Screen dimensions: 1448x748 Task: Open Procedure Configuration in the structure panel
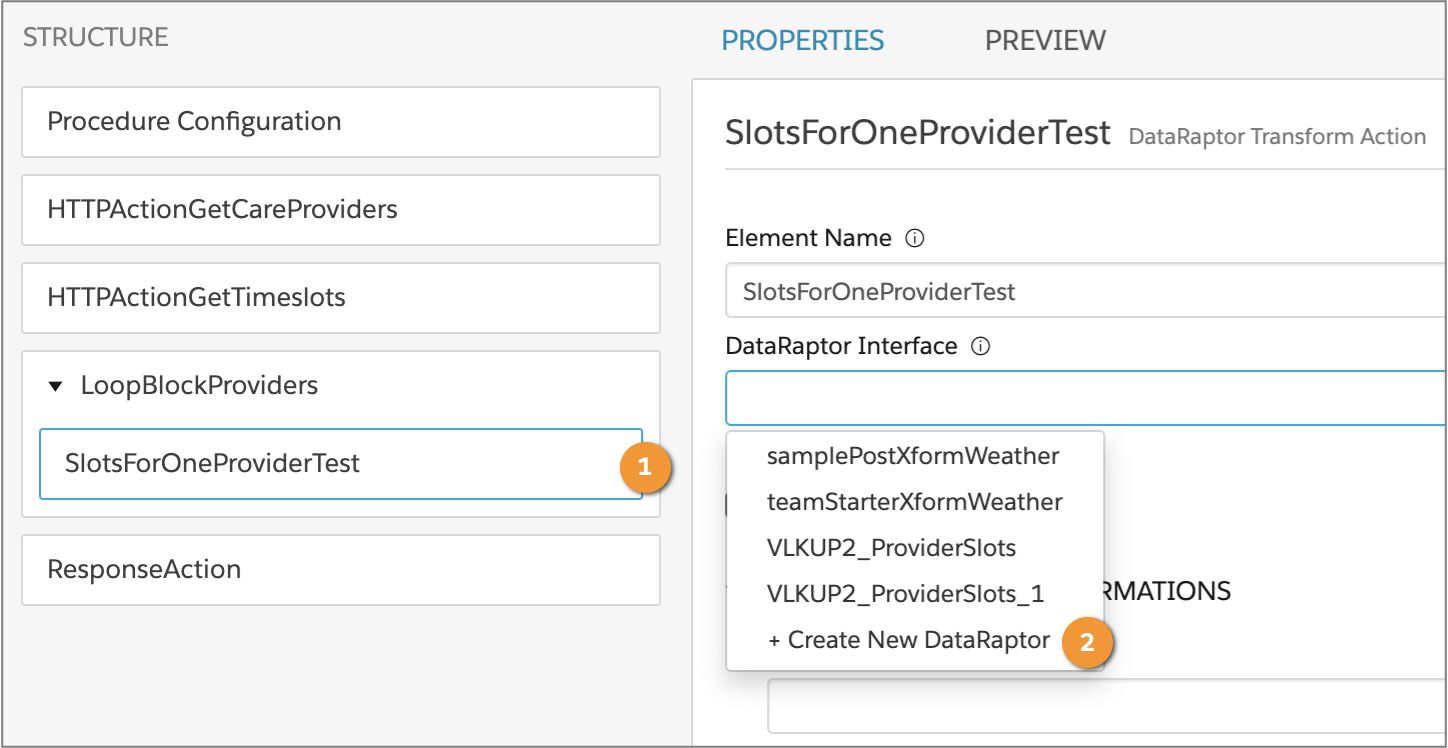click(193, 121)
